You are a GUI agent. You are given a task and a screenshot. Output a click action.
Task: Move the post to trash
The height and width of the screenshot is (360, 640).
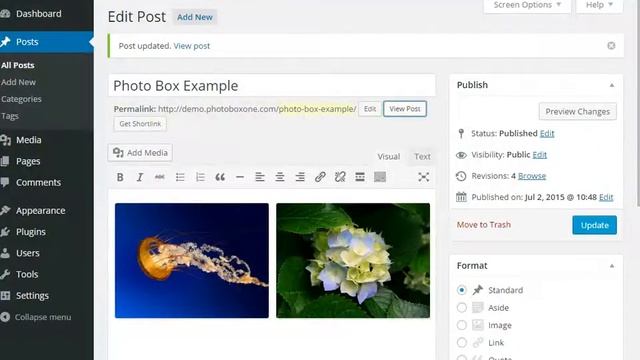[x=484, y=225]
